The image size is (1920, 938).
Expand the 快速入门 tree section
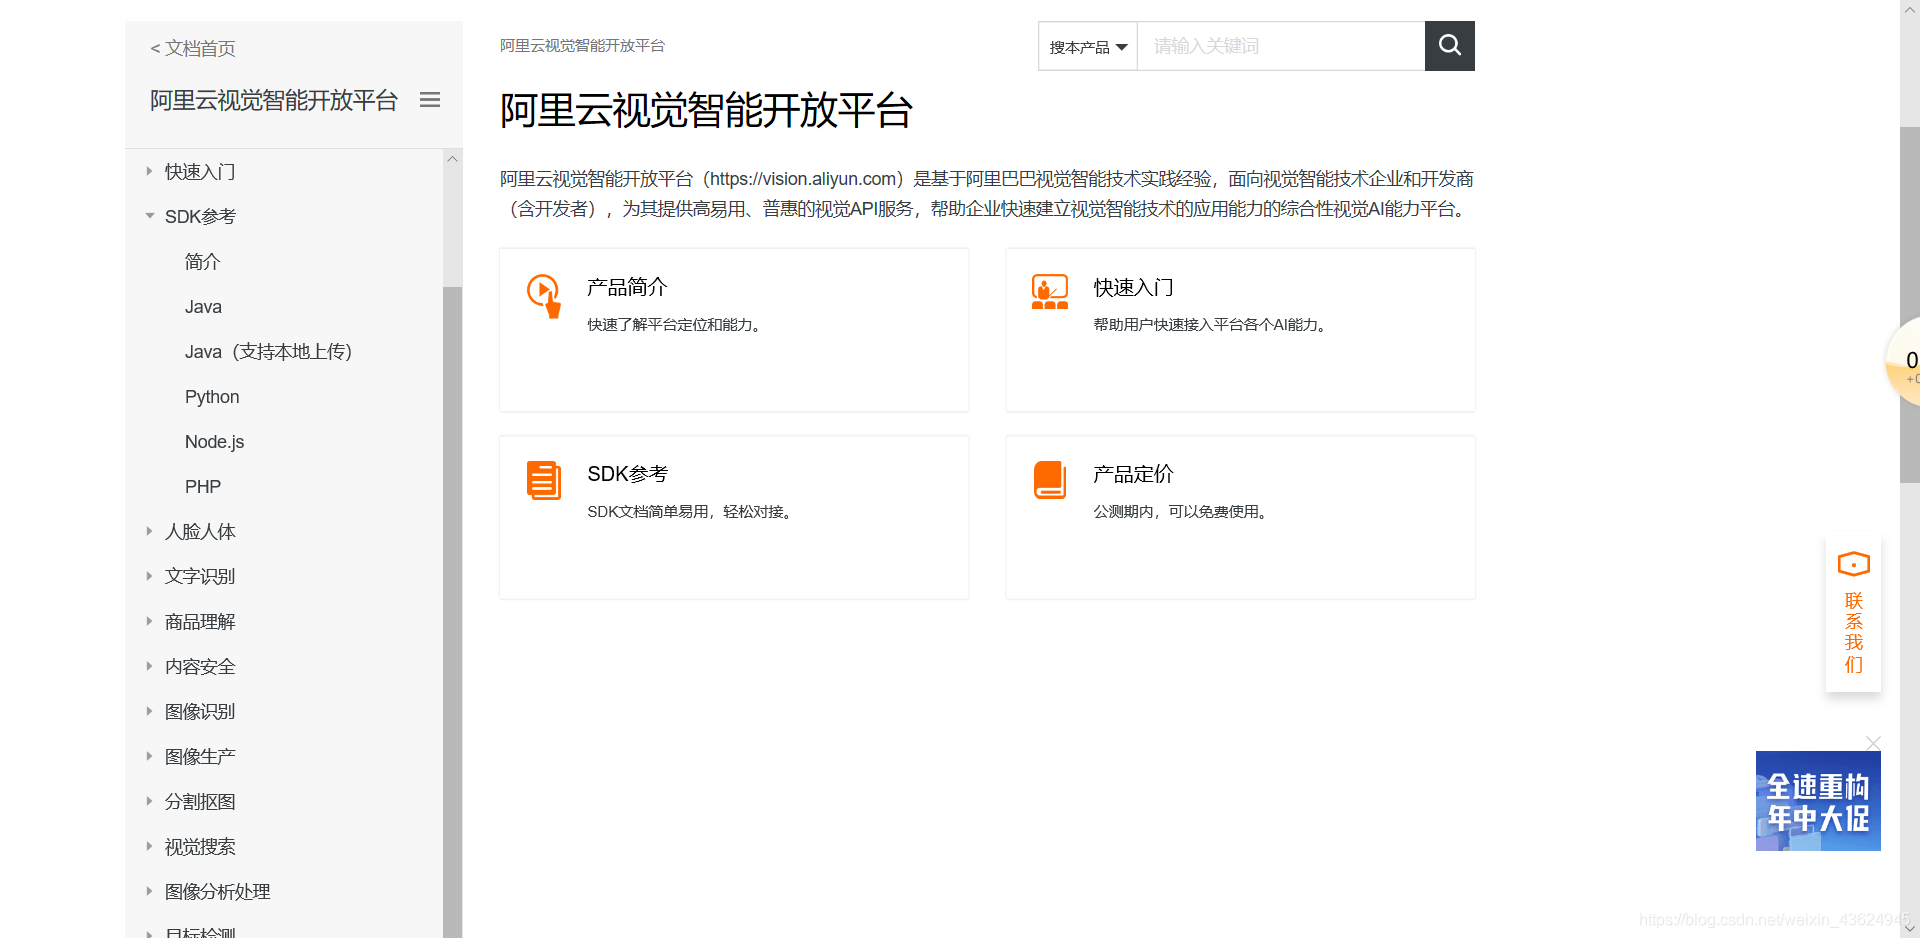[149, 171]
